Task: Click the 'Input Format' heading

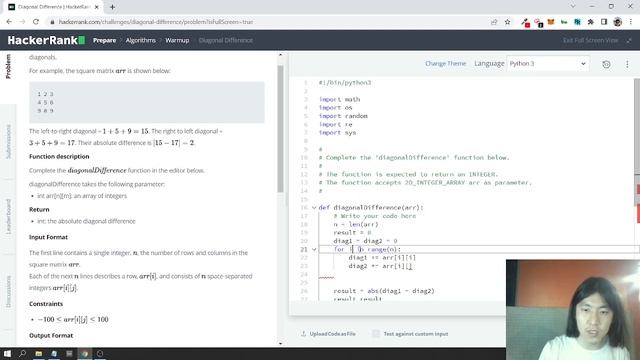Action: pyautogui.click(x=49, y=237)
